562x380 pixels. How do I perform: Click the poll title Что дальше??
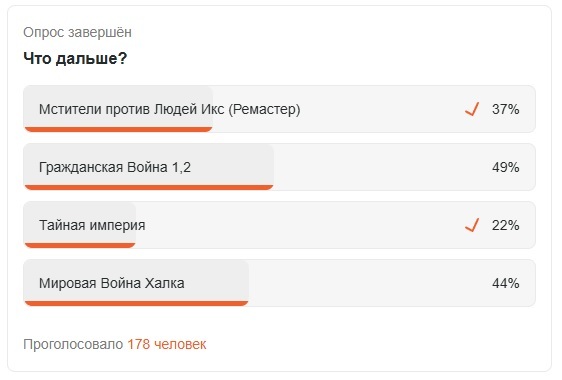tap(75, 58)
